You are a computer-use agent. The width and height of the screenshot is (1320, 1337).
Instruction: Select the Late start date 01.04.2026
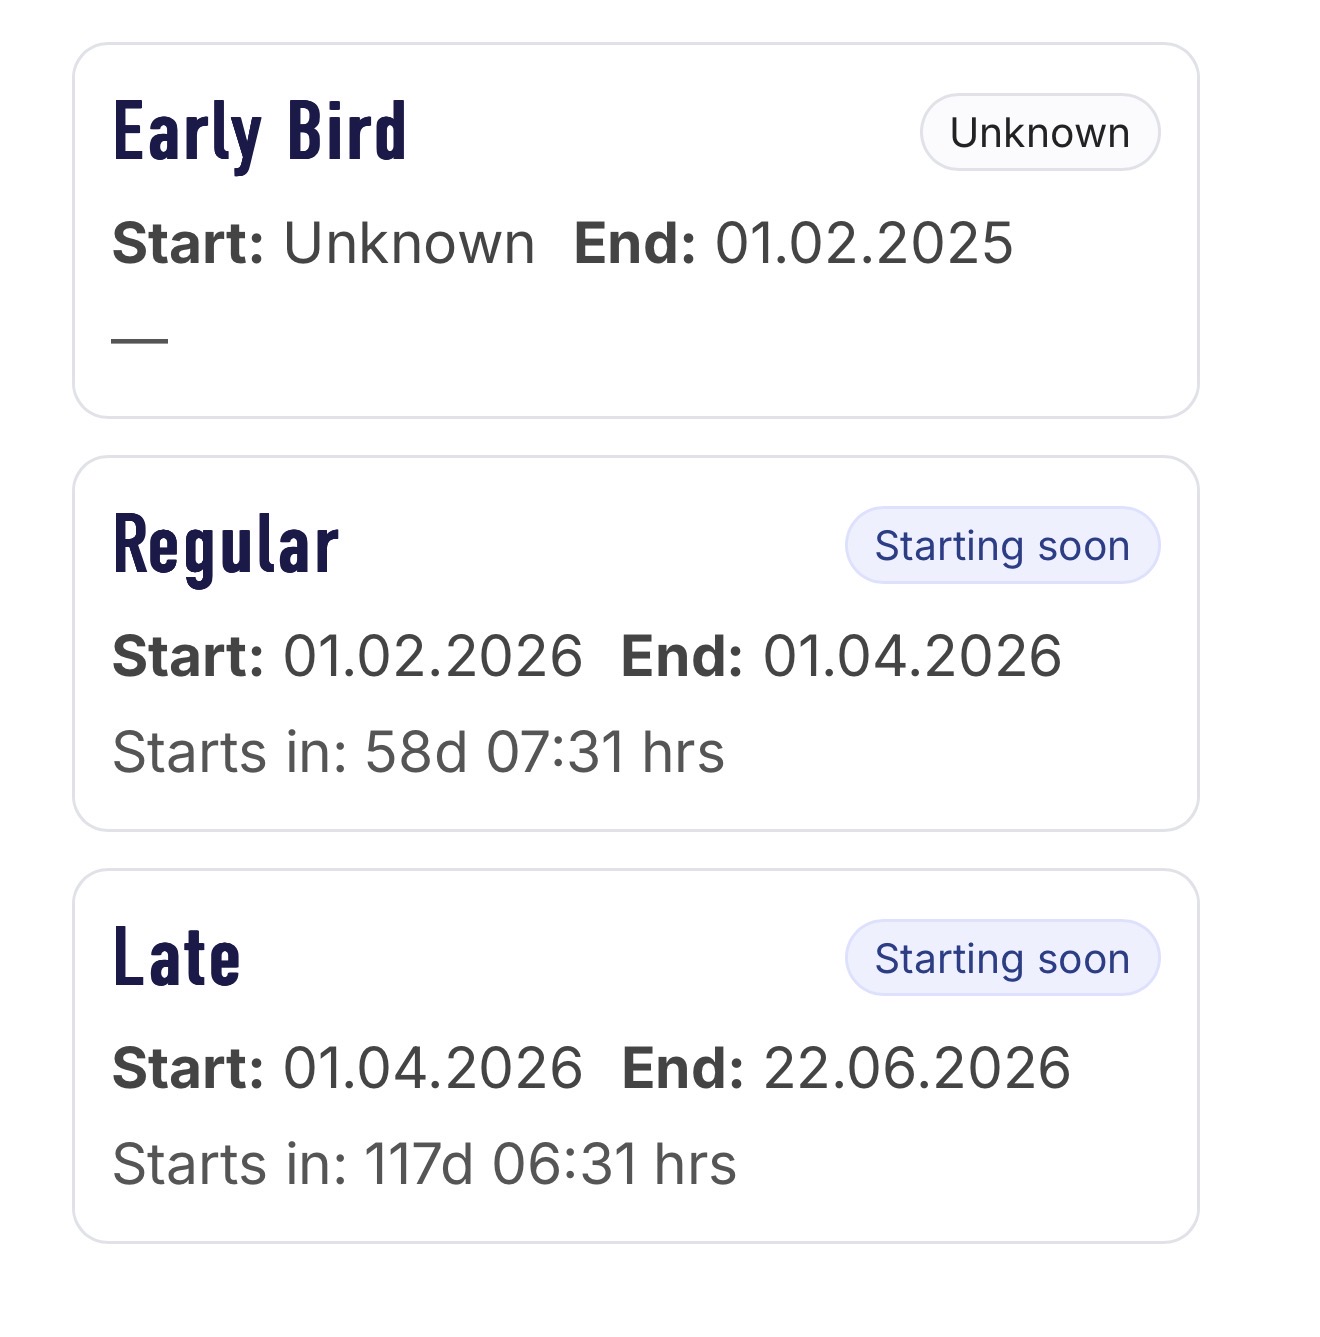click(433, 1069)
